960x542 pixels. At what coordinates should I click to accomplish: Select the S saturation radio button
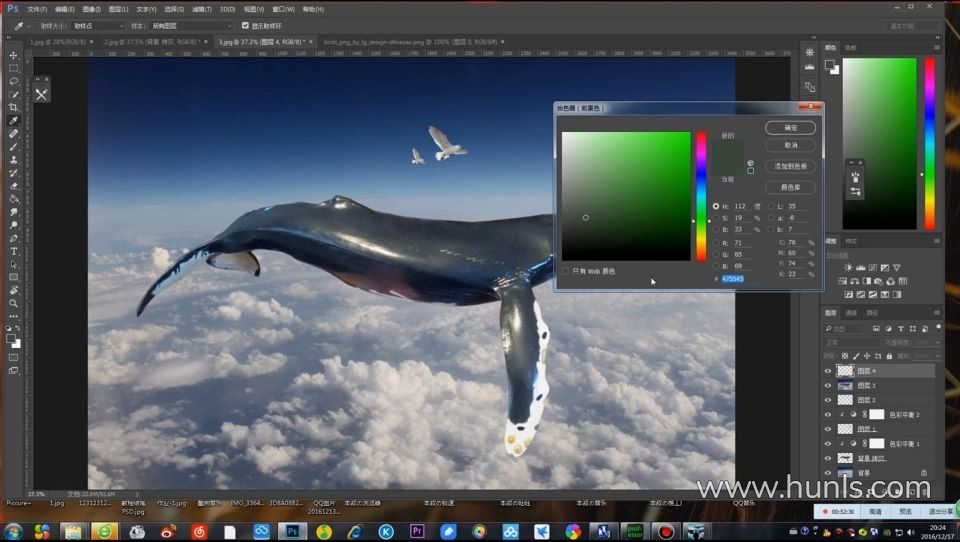(715, 217)
